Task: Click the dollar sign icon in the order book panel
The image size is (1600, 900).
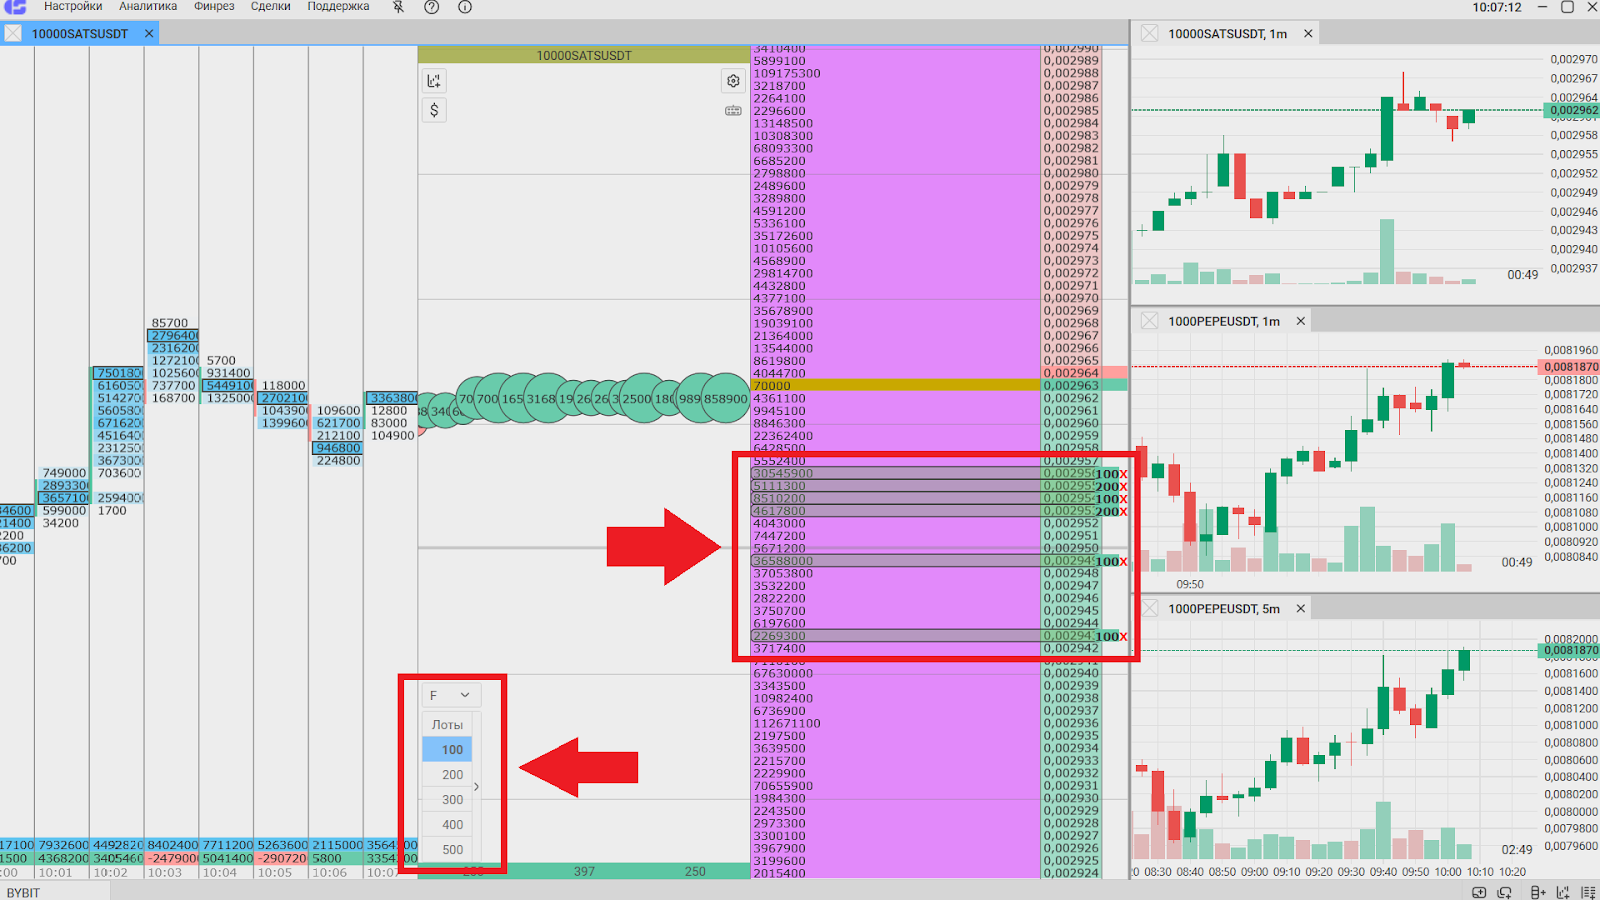Action: [x=434, y=110]
